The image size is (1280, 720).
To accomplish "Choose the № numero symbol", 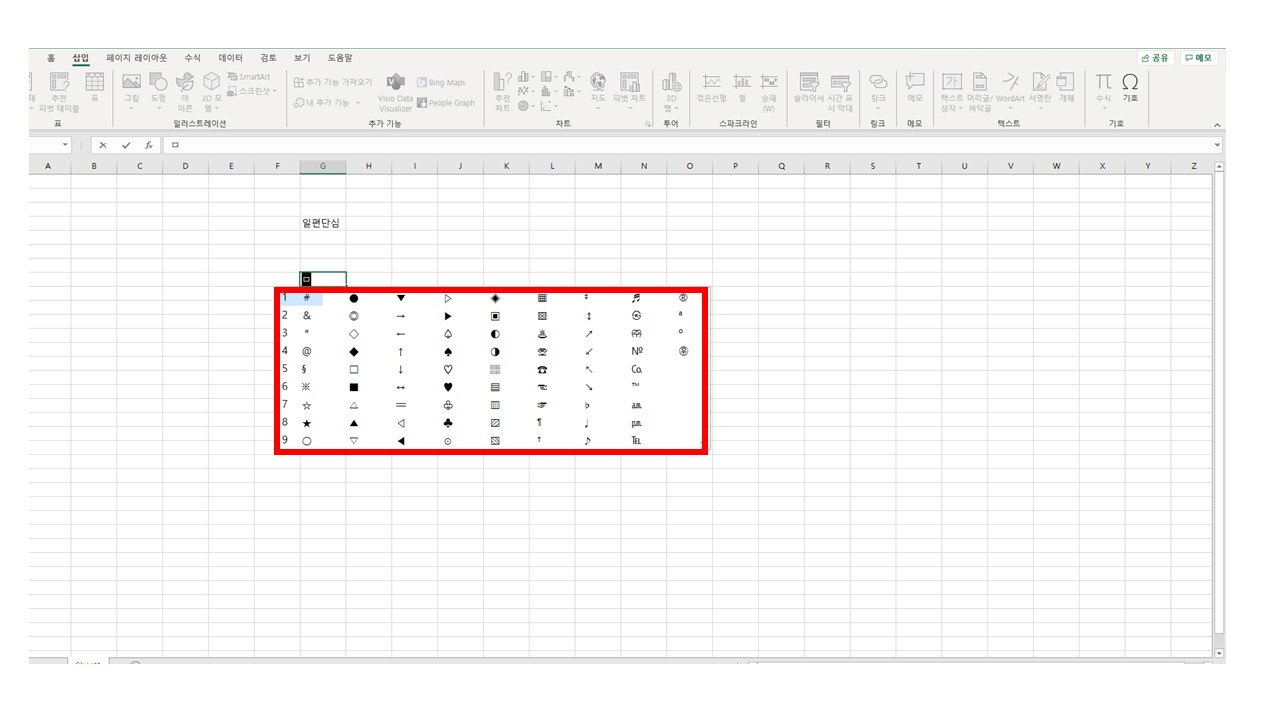I will pyautogui.click(x=636, y=351).
